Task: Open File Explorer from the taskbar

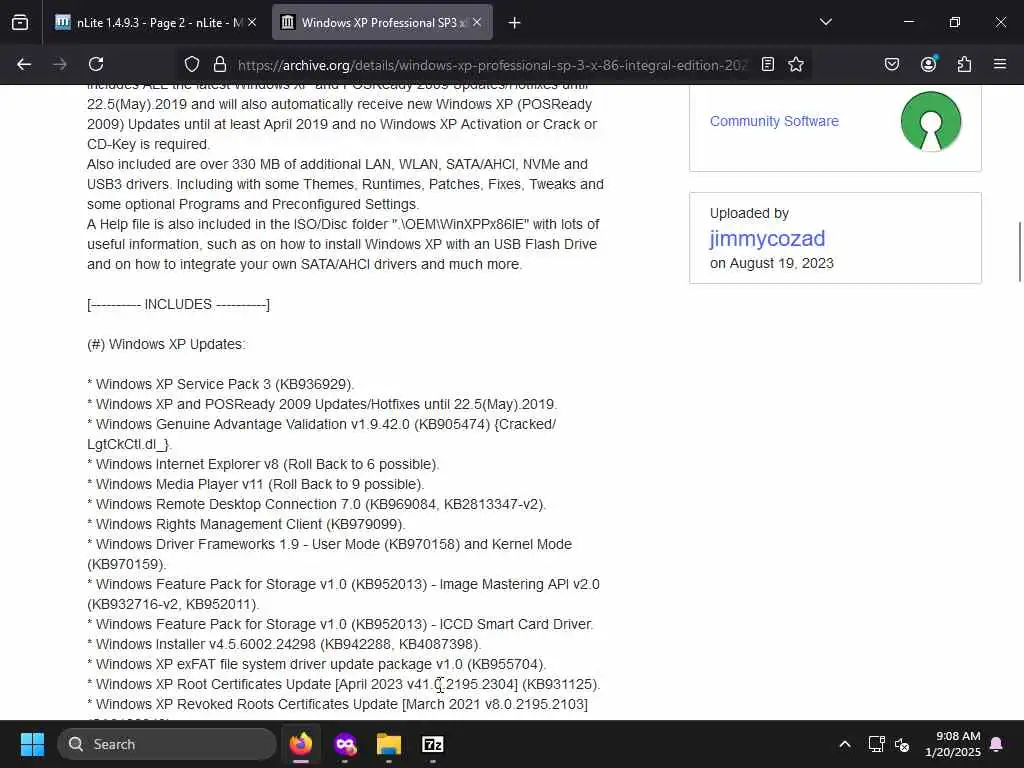Action: click(x=389, y=744)
